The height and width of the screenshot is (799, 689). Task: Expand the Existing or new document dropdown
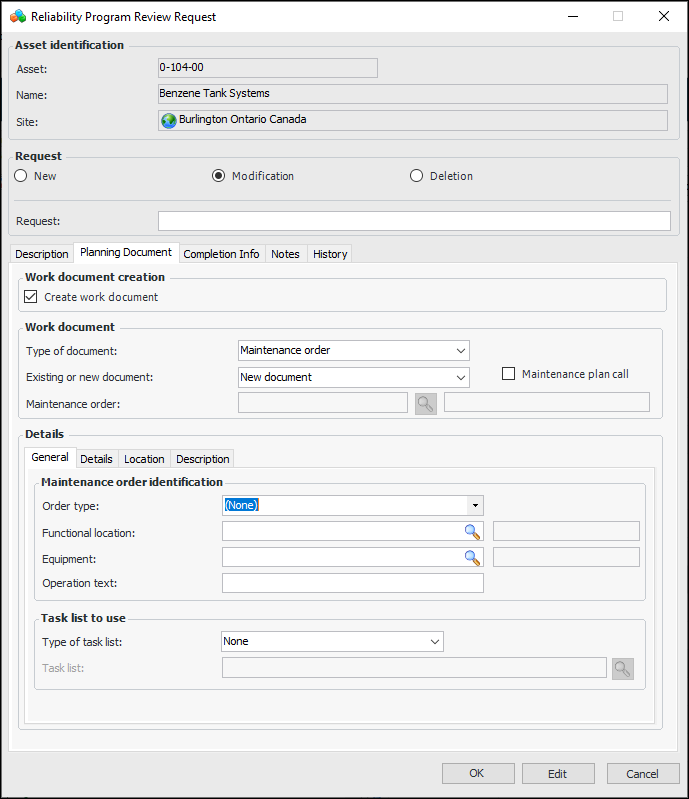coord(354,377)
